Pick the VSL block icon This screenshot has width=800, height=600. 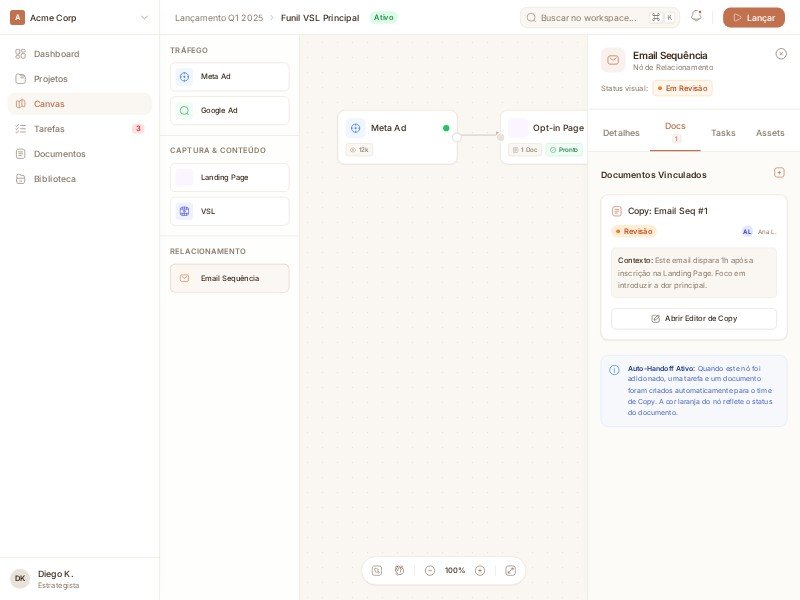[184, 211]
